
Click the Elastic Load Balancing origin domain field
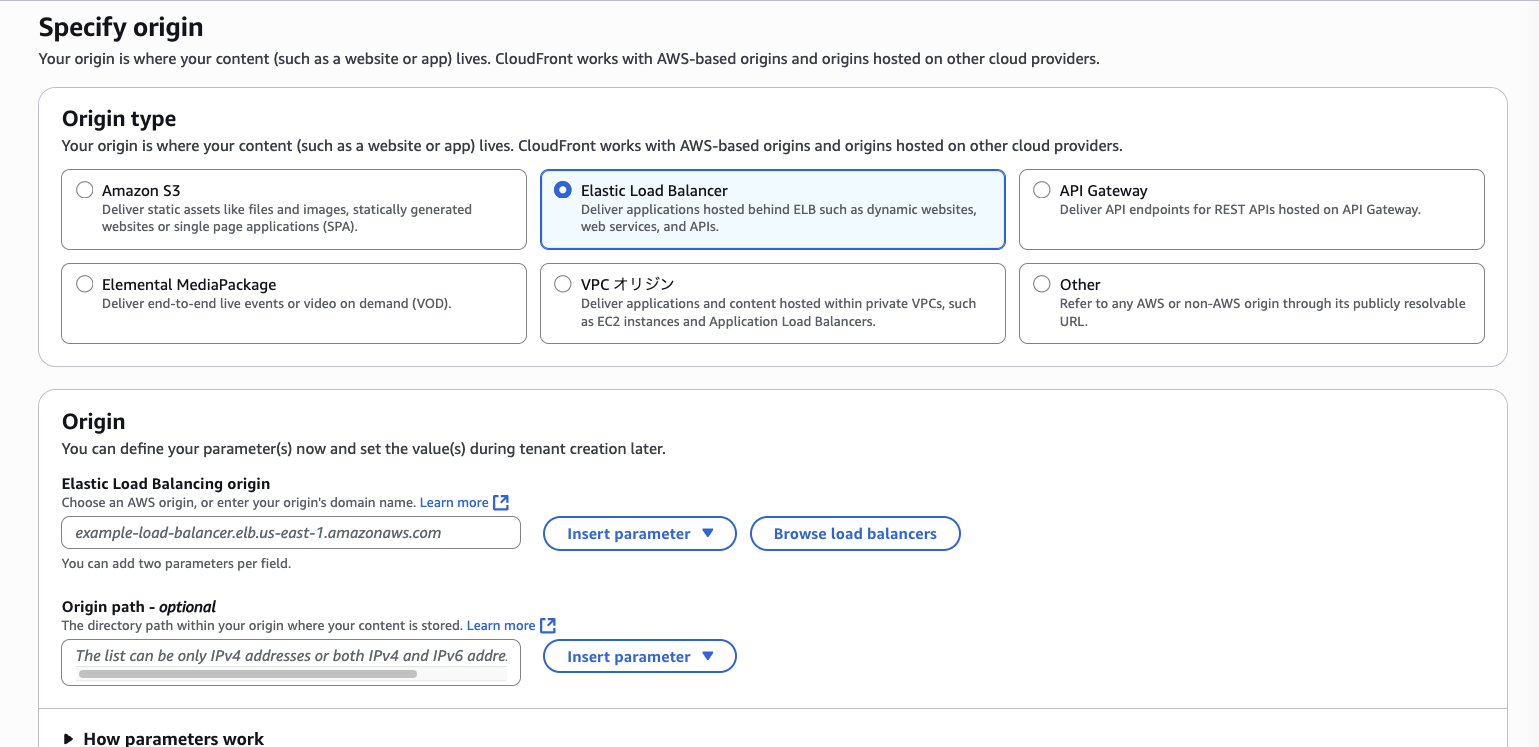point(290,533)
